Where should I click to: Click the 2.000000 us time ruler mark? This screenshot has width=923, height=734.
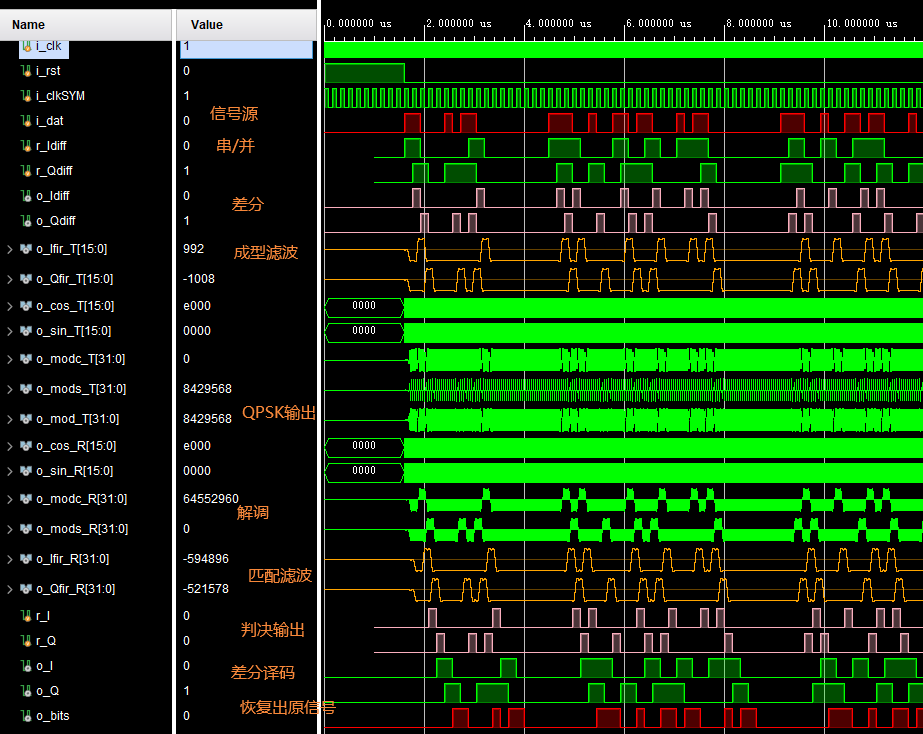pos(458,24)
